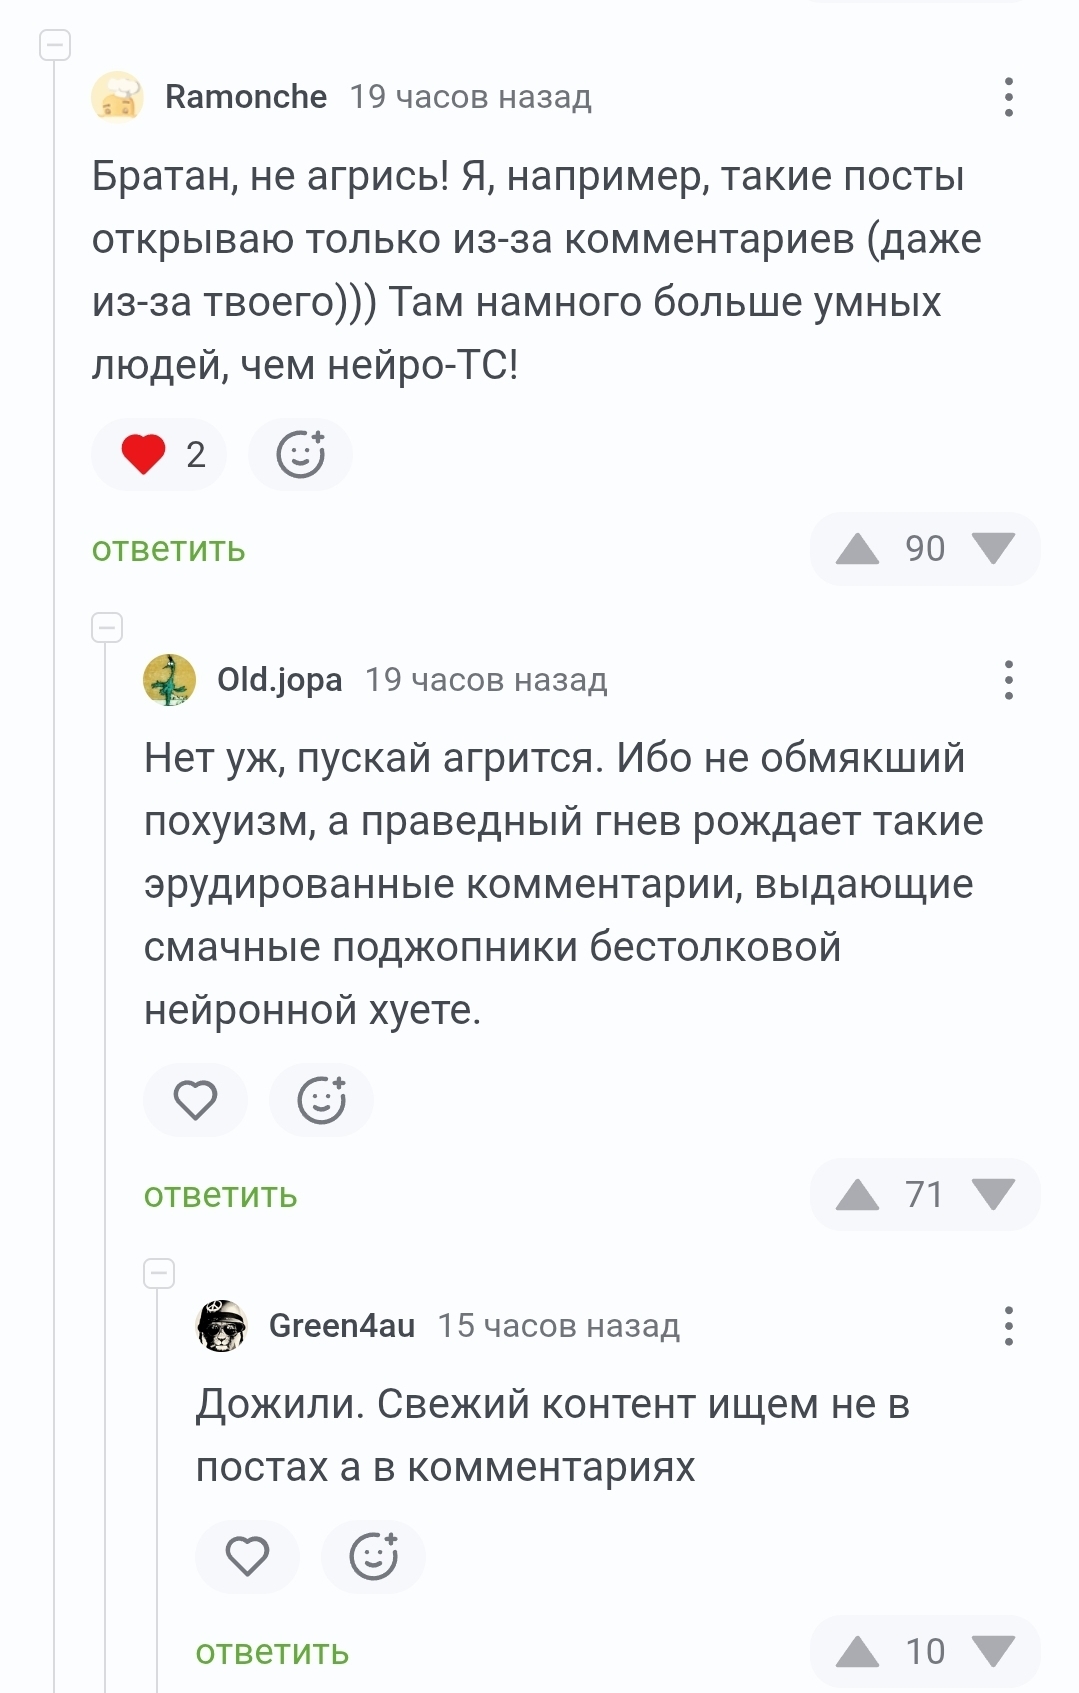Viewport: 1079px width, 1693px height.
Task: Collapse Old.jopa's reply thread
Action: coord(107,628)
